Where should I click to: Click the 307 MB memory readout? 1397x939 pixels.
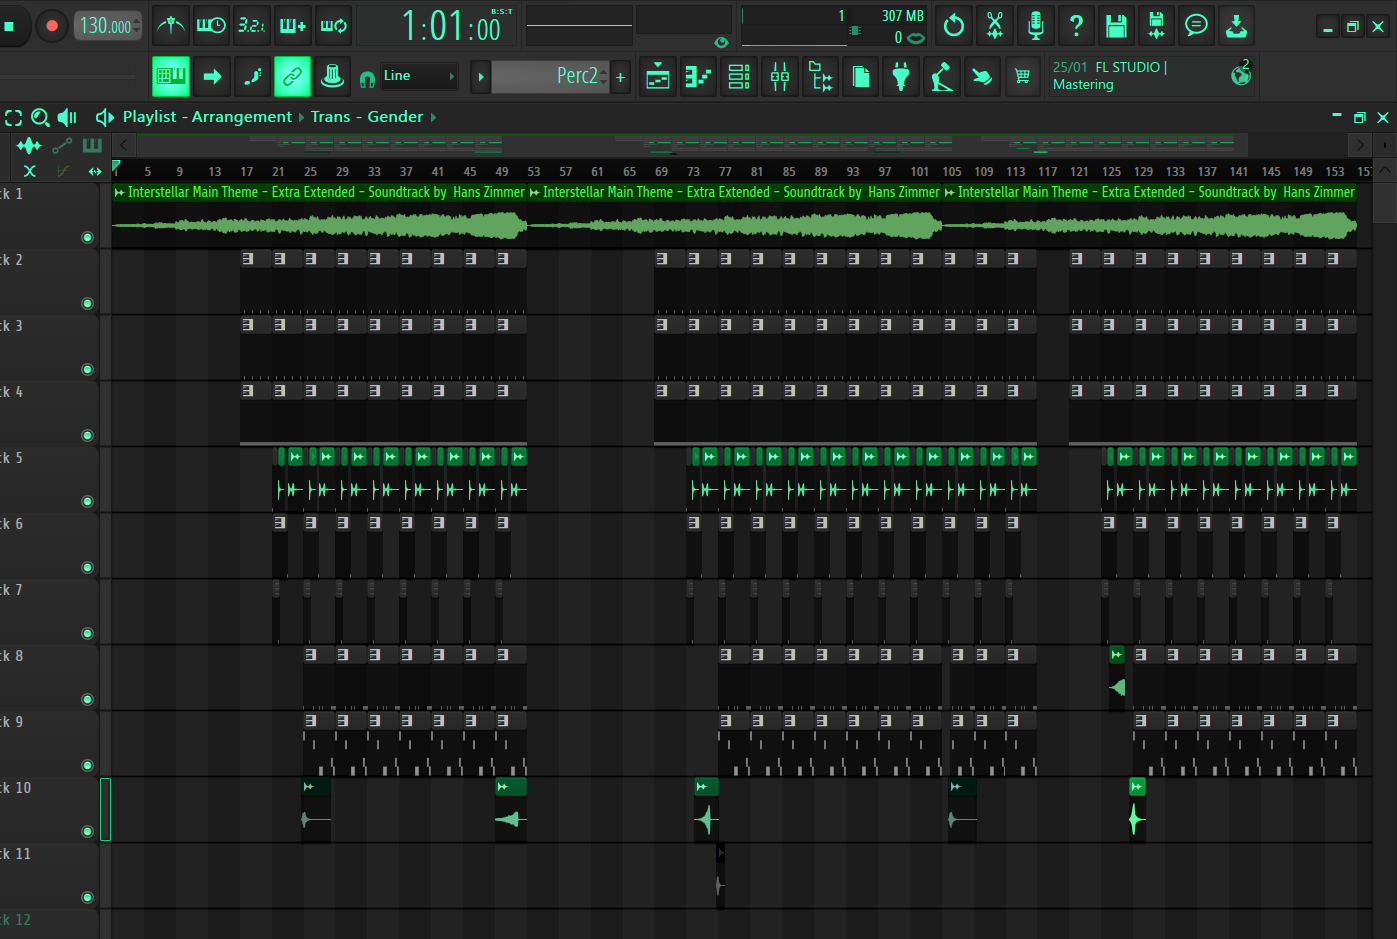click(x=902, y=16)
